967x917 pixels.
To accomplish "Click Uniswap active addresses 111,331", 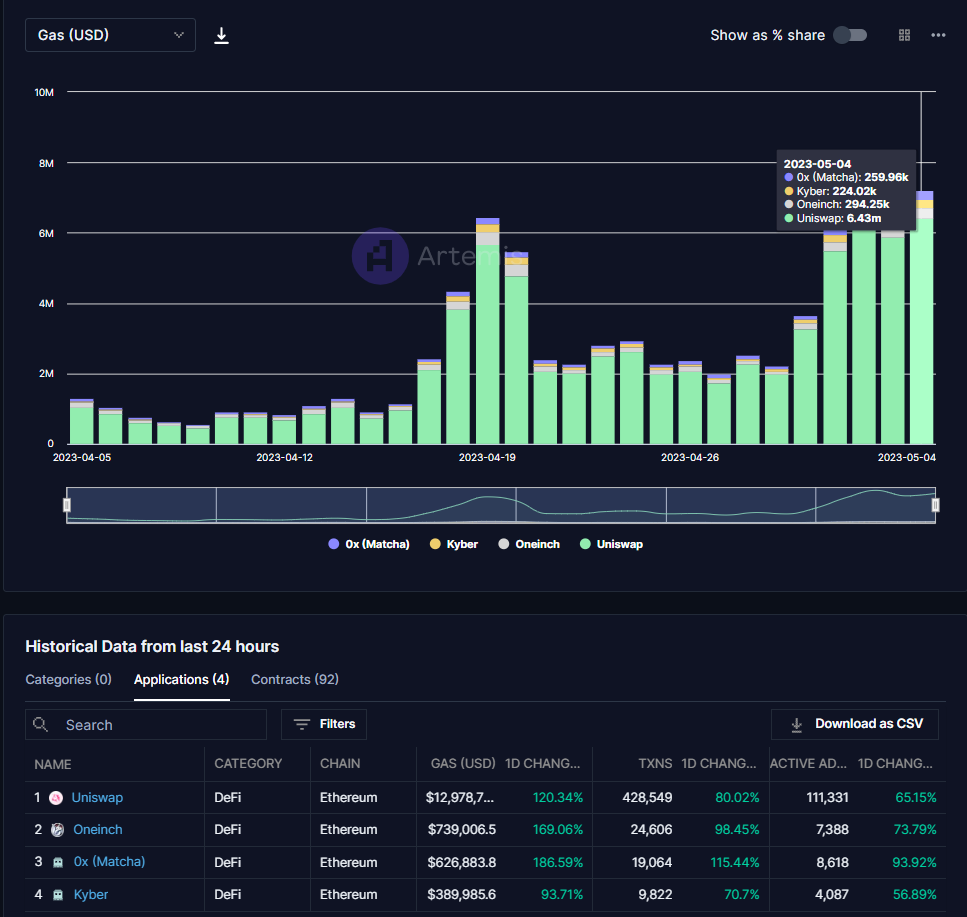I will pos(828,797).
